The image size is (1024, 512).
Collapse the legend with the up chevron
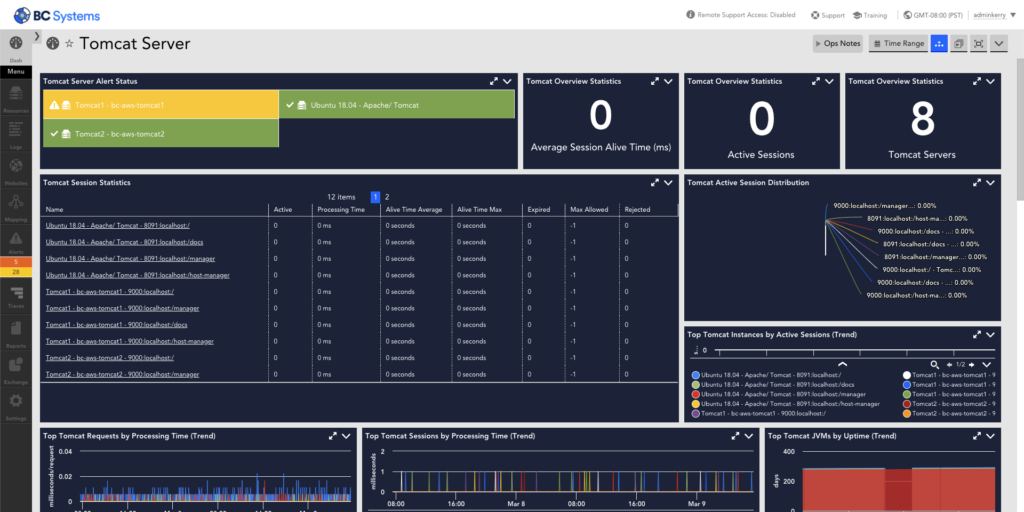(842, 364)
